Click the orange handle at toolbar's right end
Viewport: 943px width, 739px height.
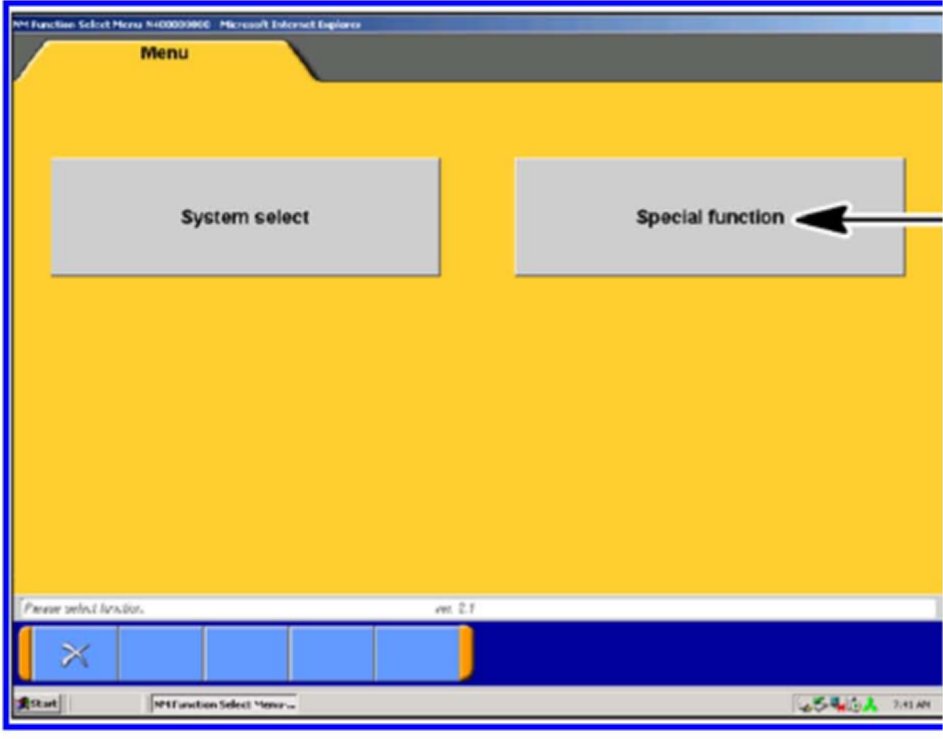click(465, 654)
